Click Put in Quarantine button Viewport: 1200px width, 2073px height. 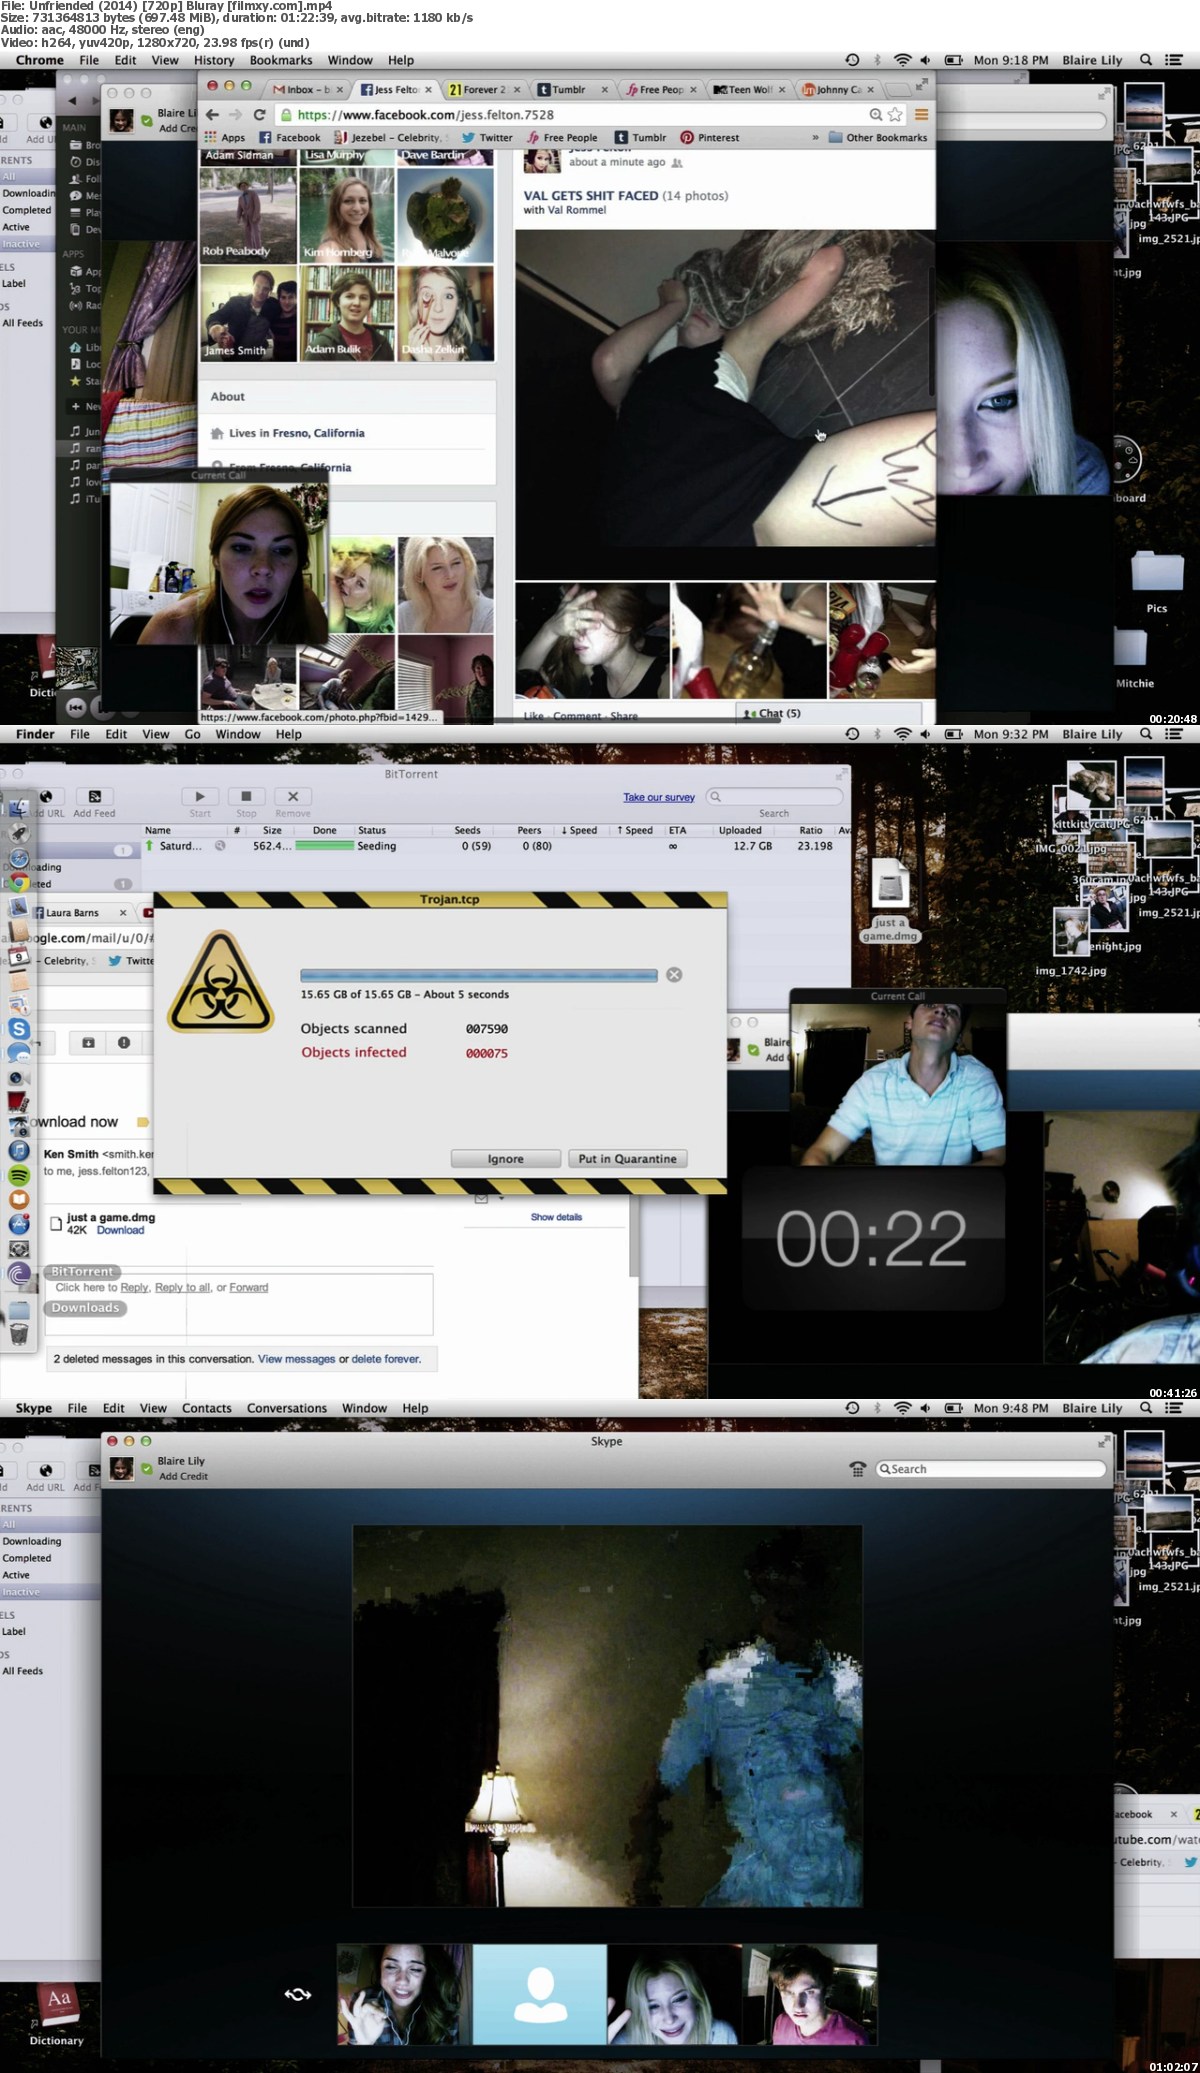(x=627, y=1158)
